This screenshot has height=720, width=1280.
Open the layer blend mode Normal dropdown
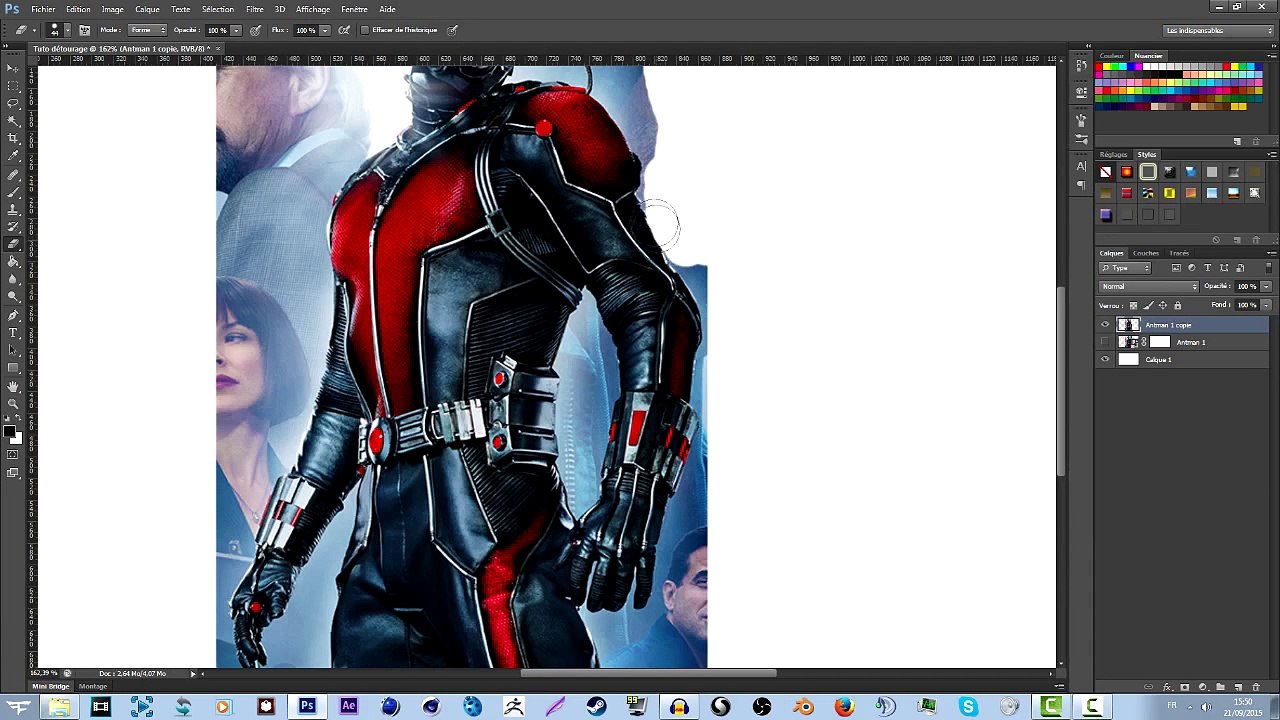click(x=1148, y=286)
